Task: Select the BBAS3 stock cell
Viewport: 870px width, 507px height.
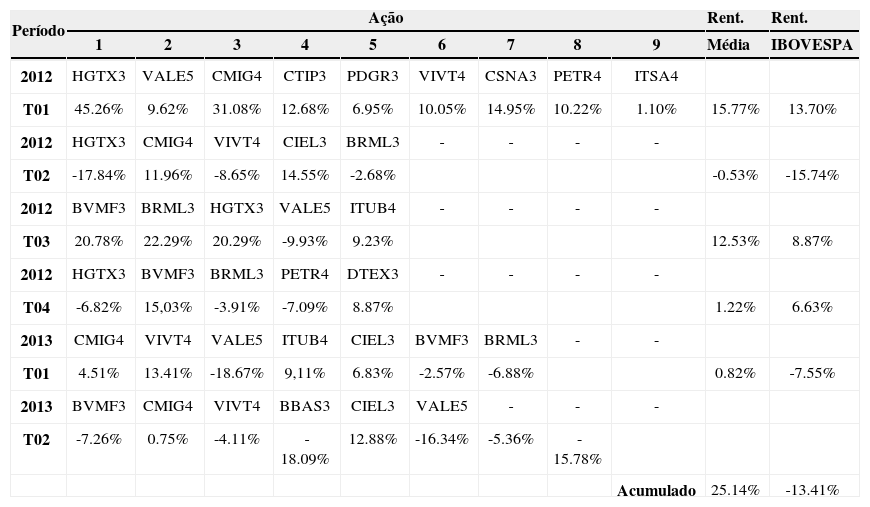Action: click(305, 406)
